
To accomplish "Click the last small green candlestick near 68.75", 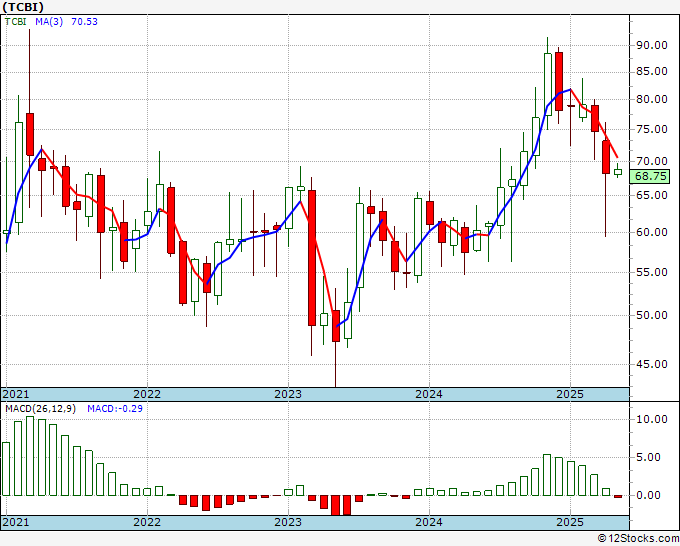I will (x=618, y=172).
